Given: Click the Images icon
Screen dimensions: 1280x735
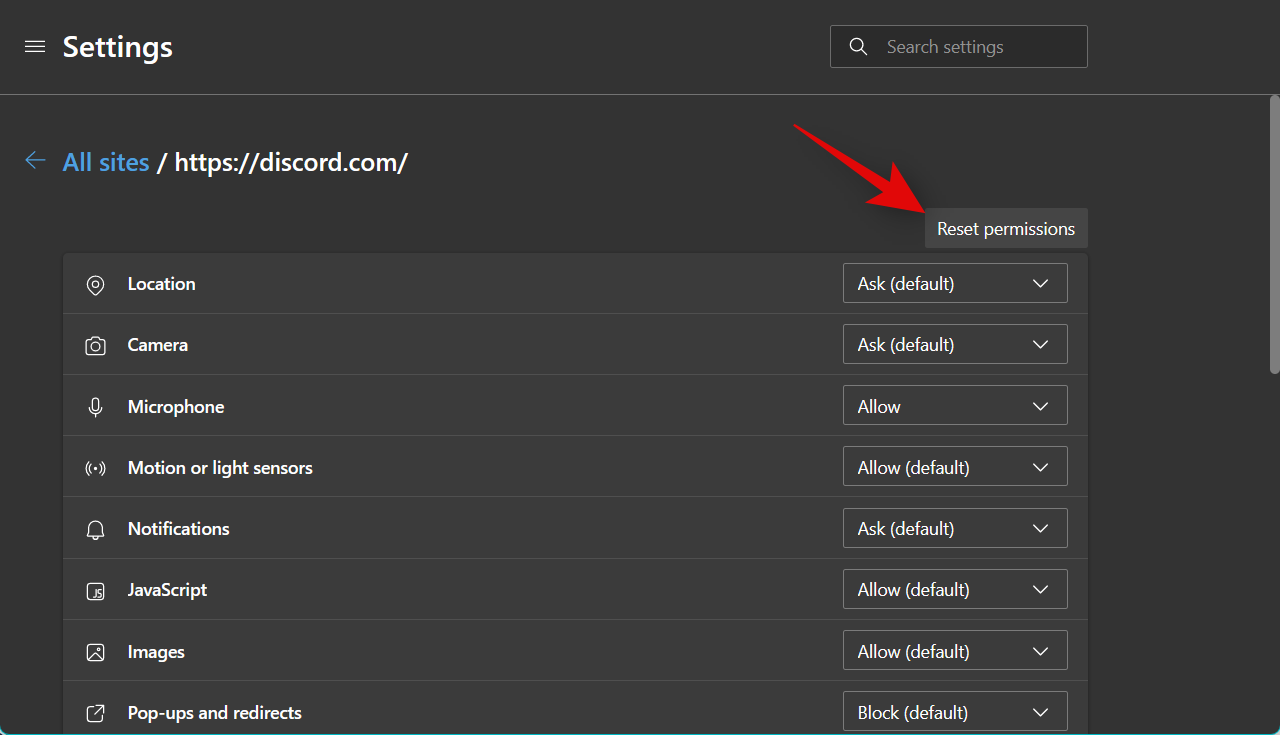Looking at the screenshot, I should tap(95, 652).
